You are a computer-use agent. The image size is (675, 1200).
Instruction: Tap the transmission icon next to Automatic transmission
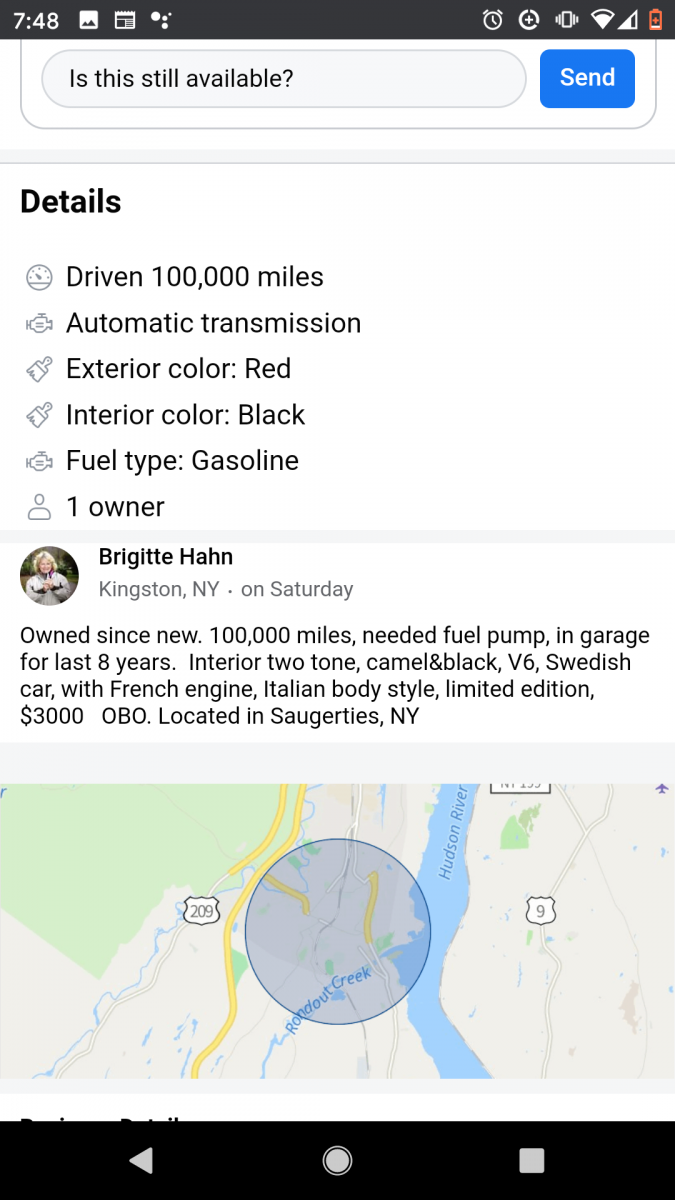(38, 323)
